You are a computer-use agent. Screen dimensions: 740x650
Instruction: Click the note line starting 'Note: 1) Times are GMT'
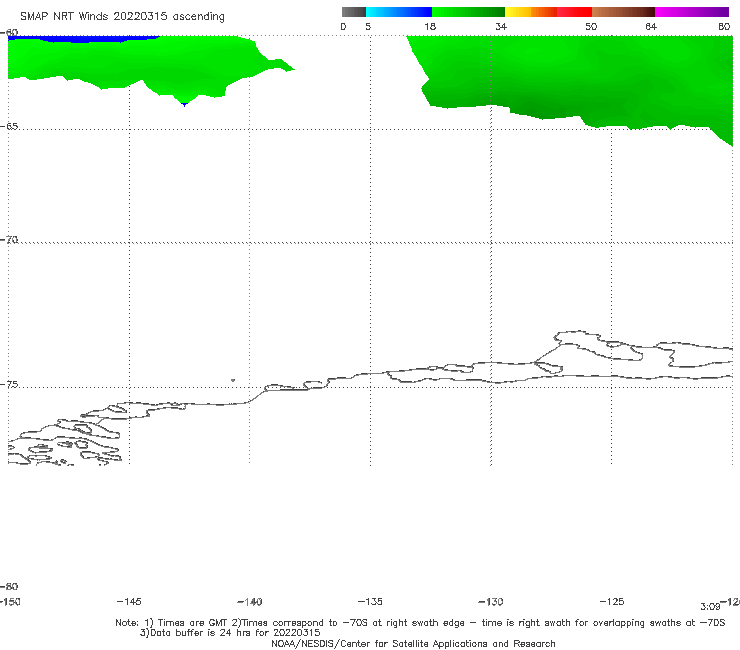[420, 623]
